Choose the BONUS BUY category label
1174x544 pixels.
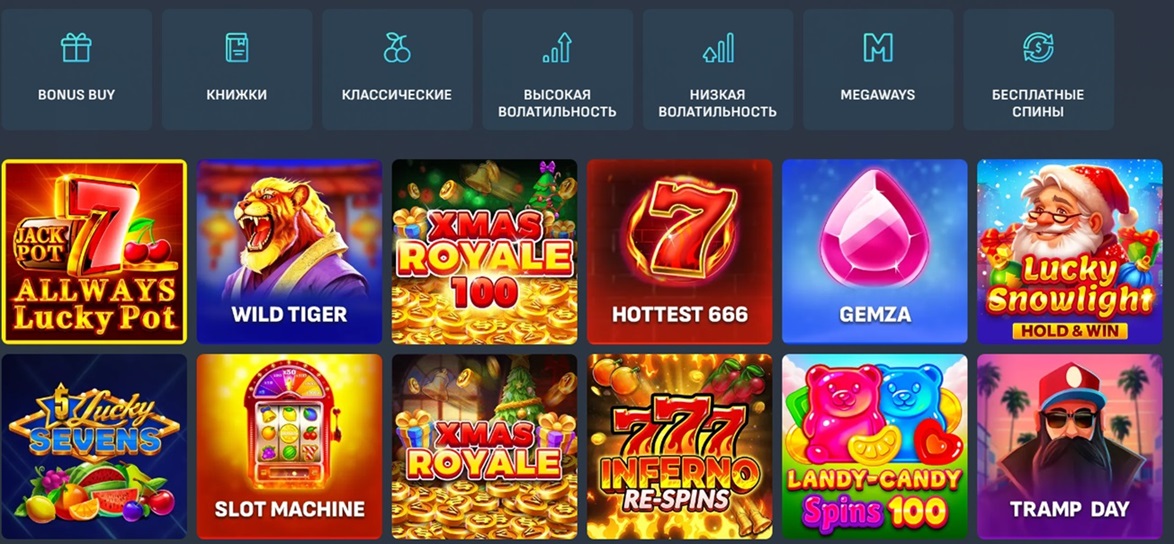76,95
